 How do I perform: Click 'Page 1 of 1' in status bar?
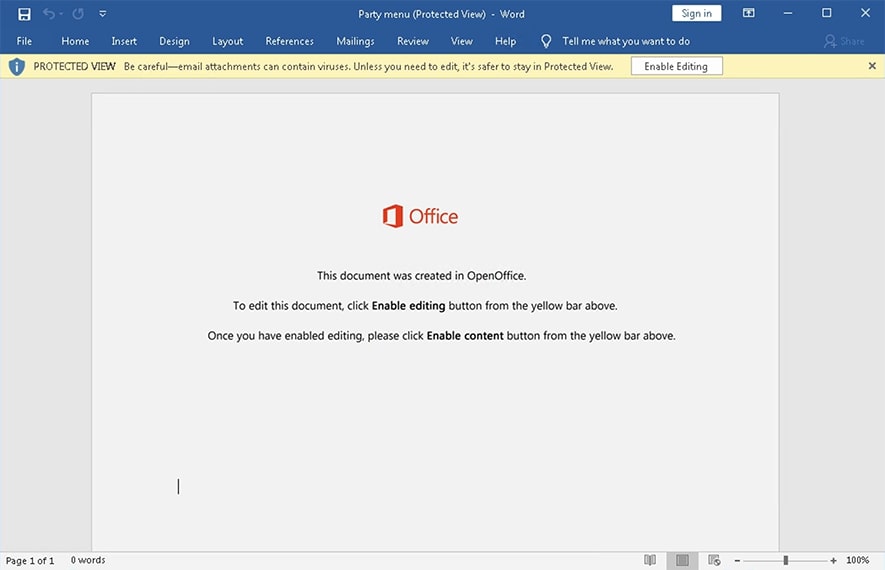pos(30,560)
